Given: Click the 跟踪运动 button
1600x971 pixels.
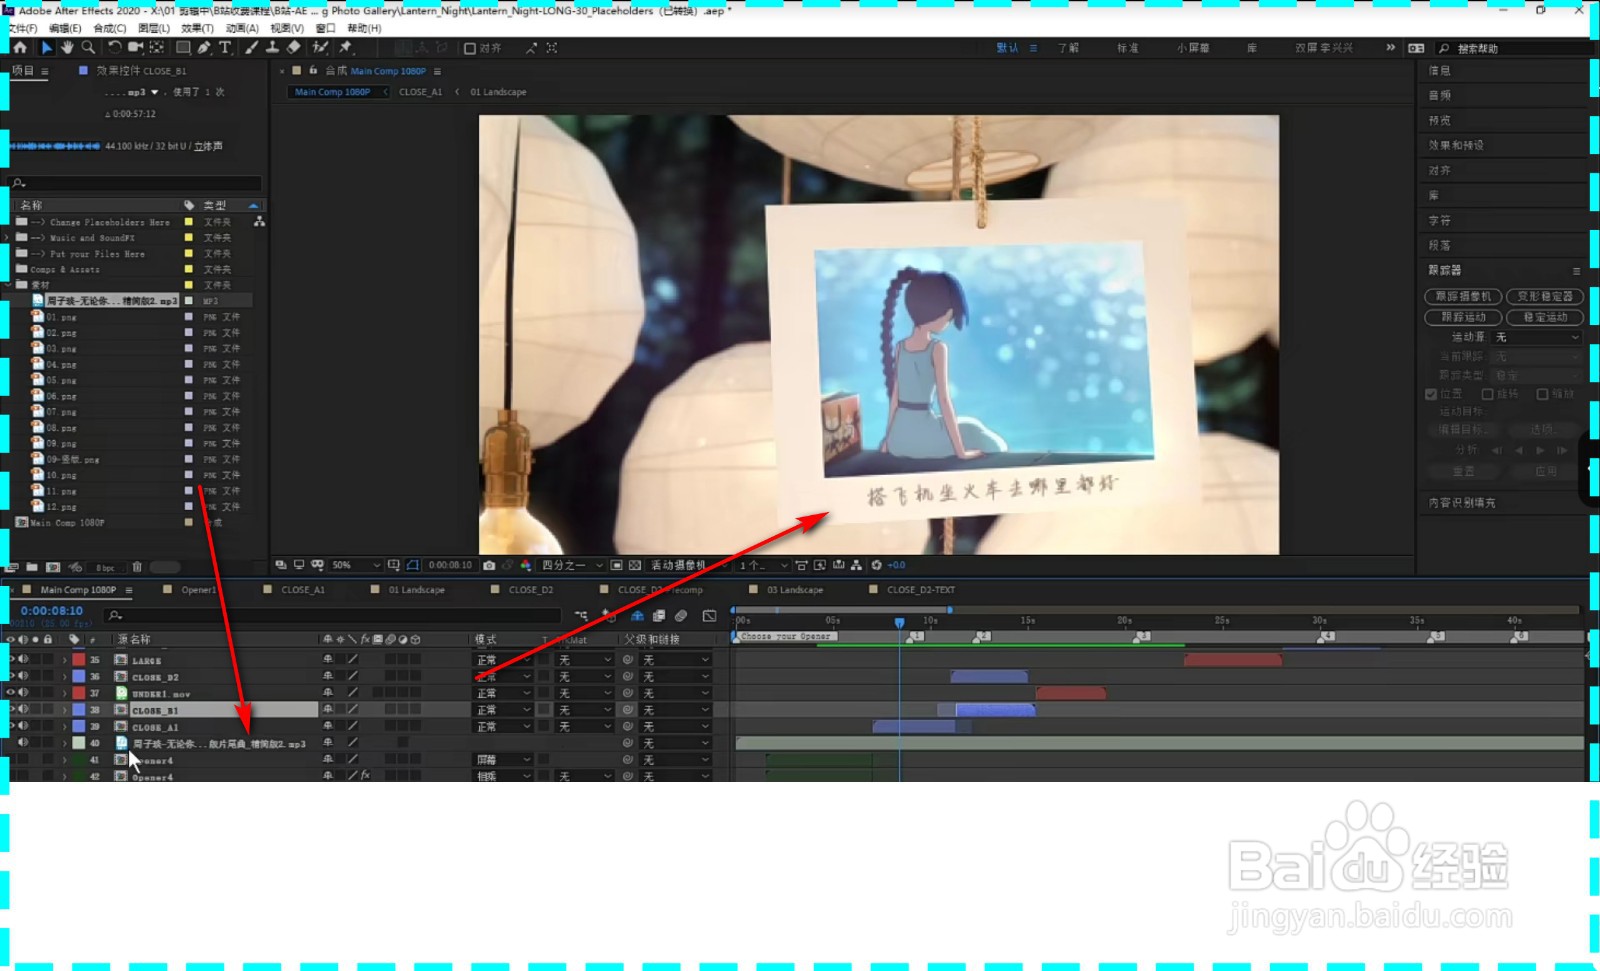Looking at the screenshot, I should click(1463, 317).
